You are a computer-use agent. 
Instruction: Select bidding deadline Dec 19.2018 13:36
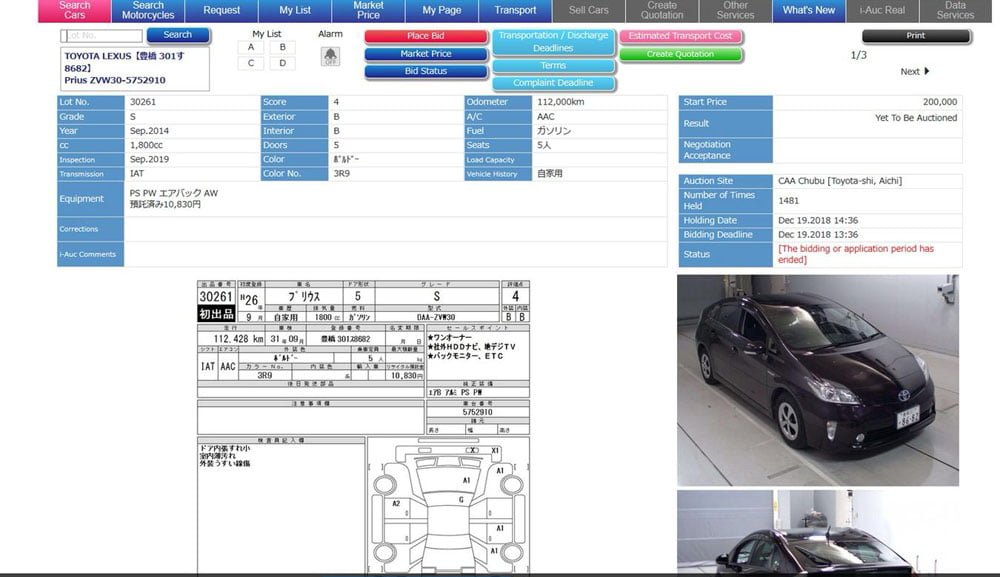[x=818, y=235]
